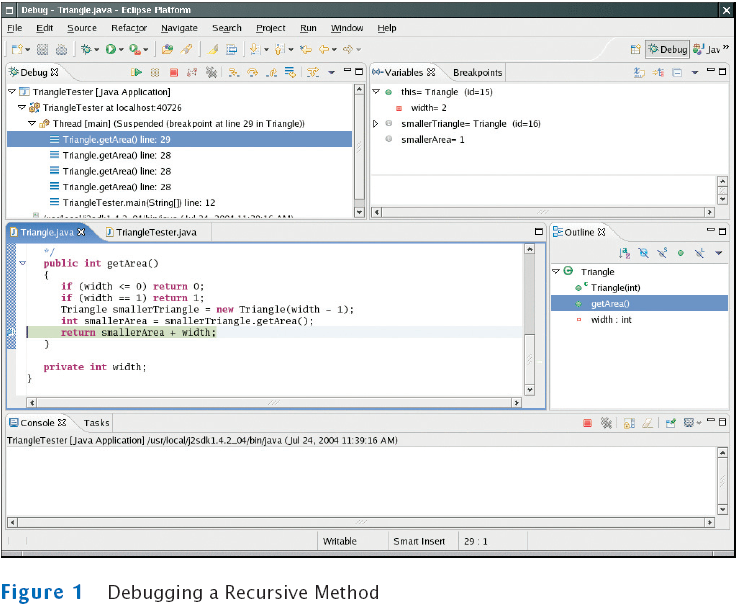Open the Run menu

click(308, 28)
